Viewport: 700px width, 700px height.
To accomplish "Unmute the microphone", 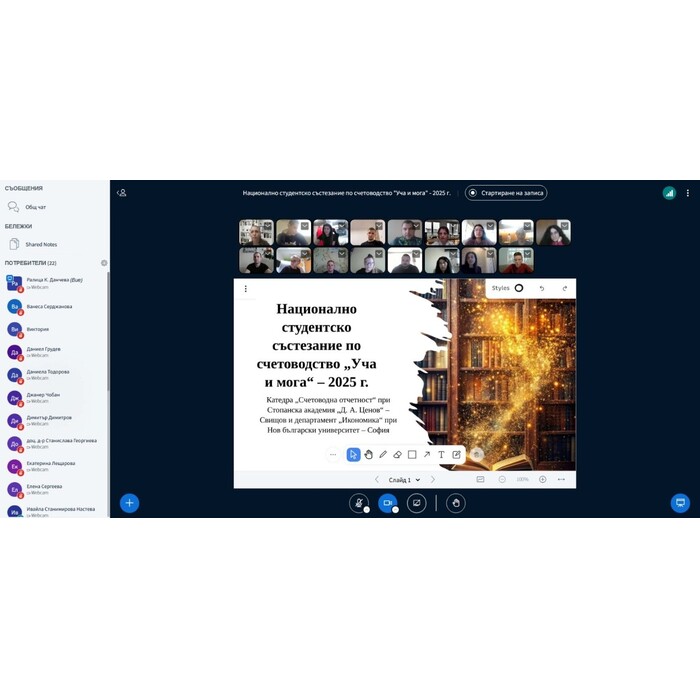I will pyautogui.click(x=359, y=503).
